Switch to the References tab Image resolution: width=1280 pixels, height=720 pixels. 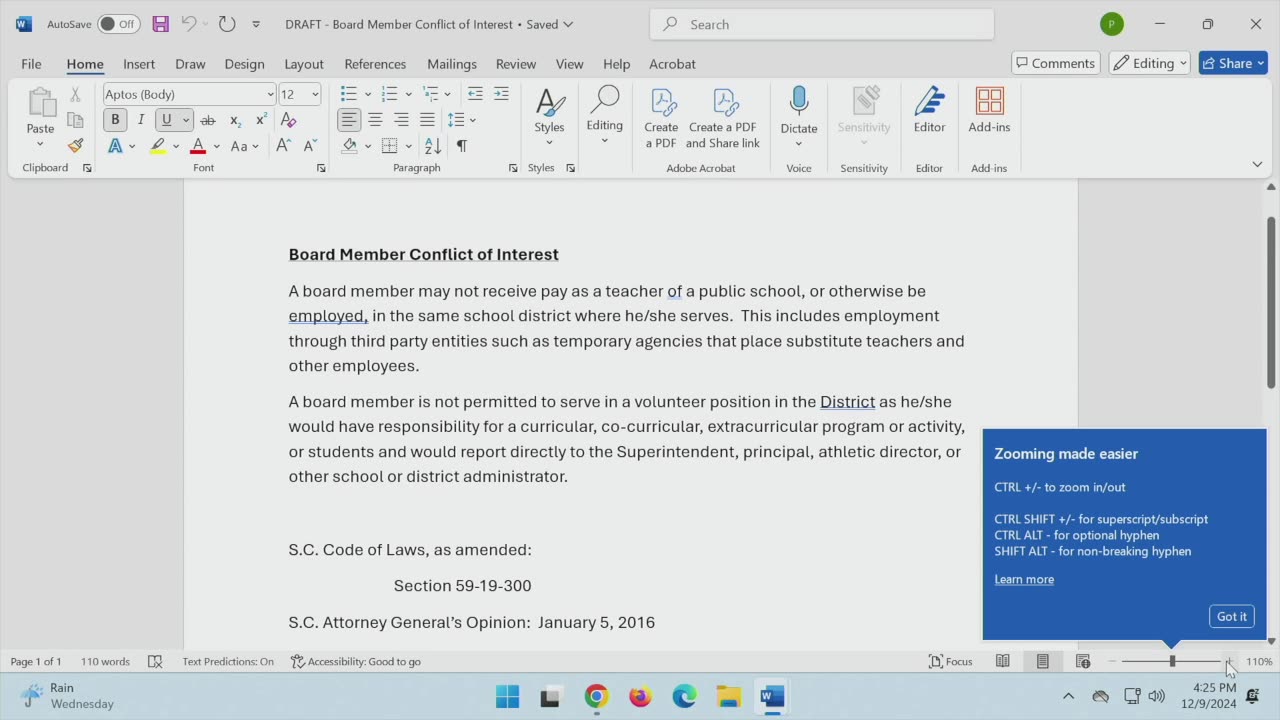(x=375, y=63)
